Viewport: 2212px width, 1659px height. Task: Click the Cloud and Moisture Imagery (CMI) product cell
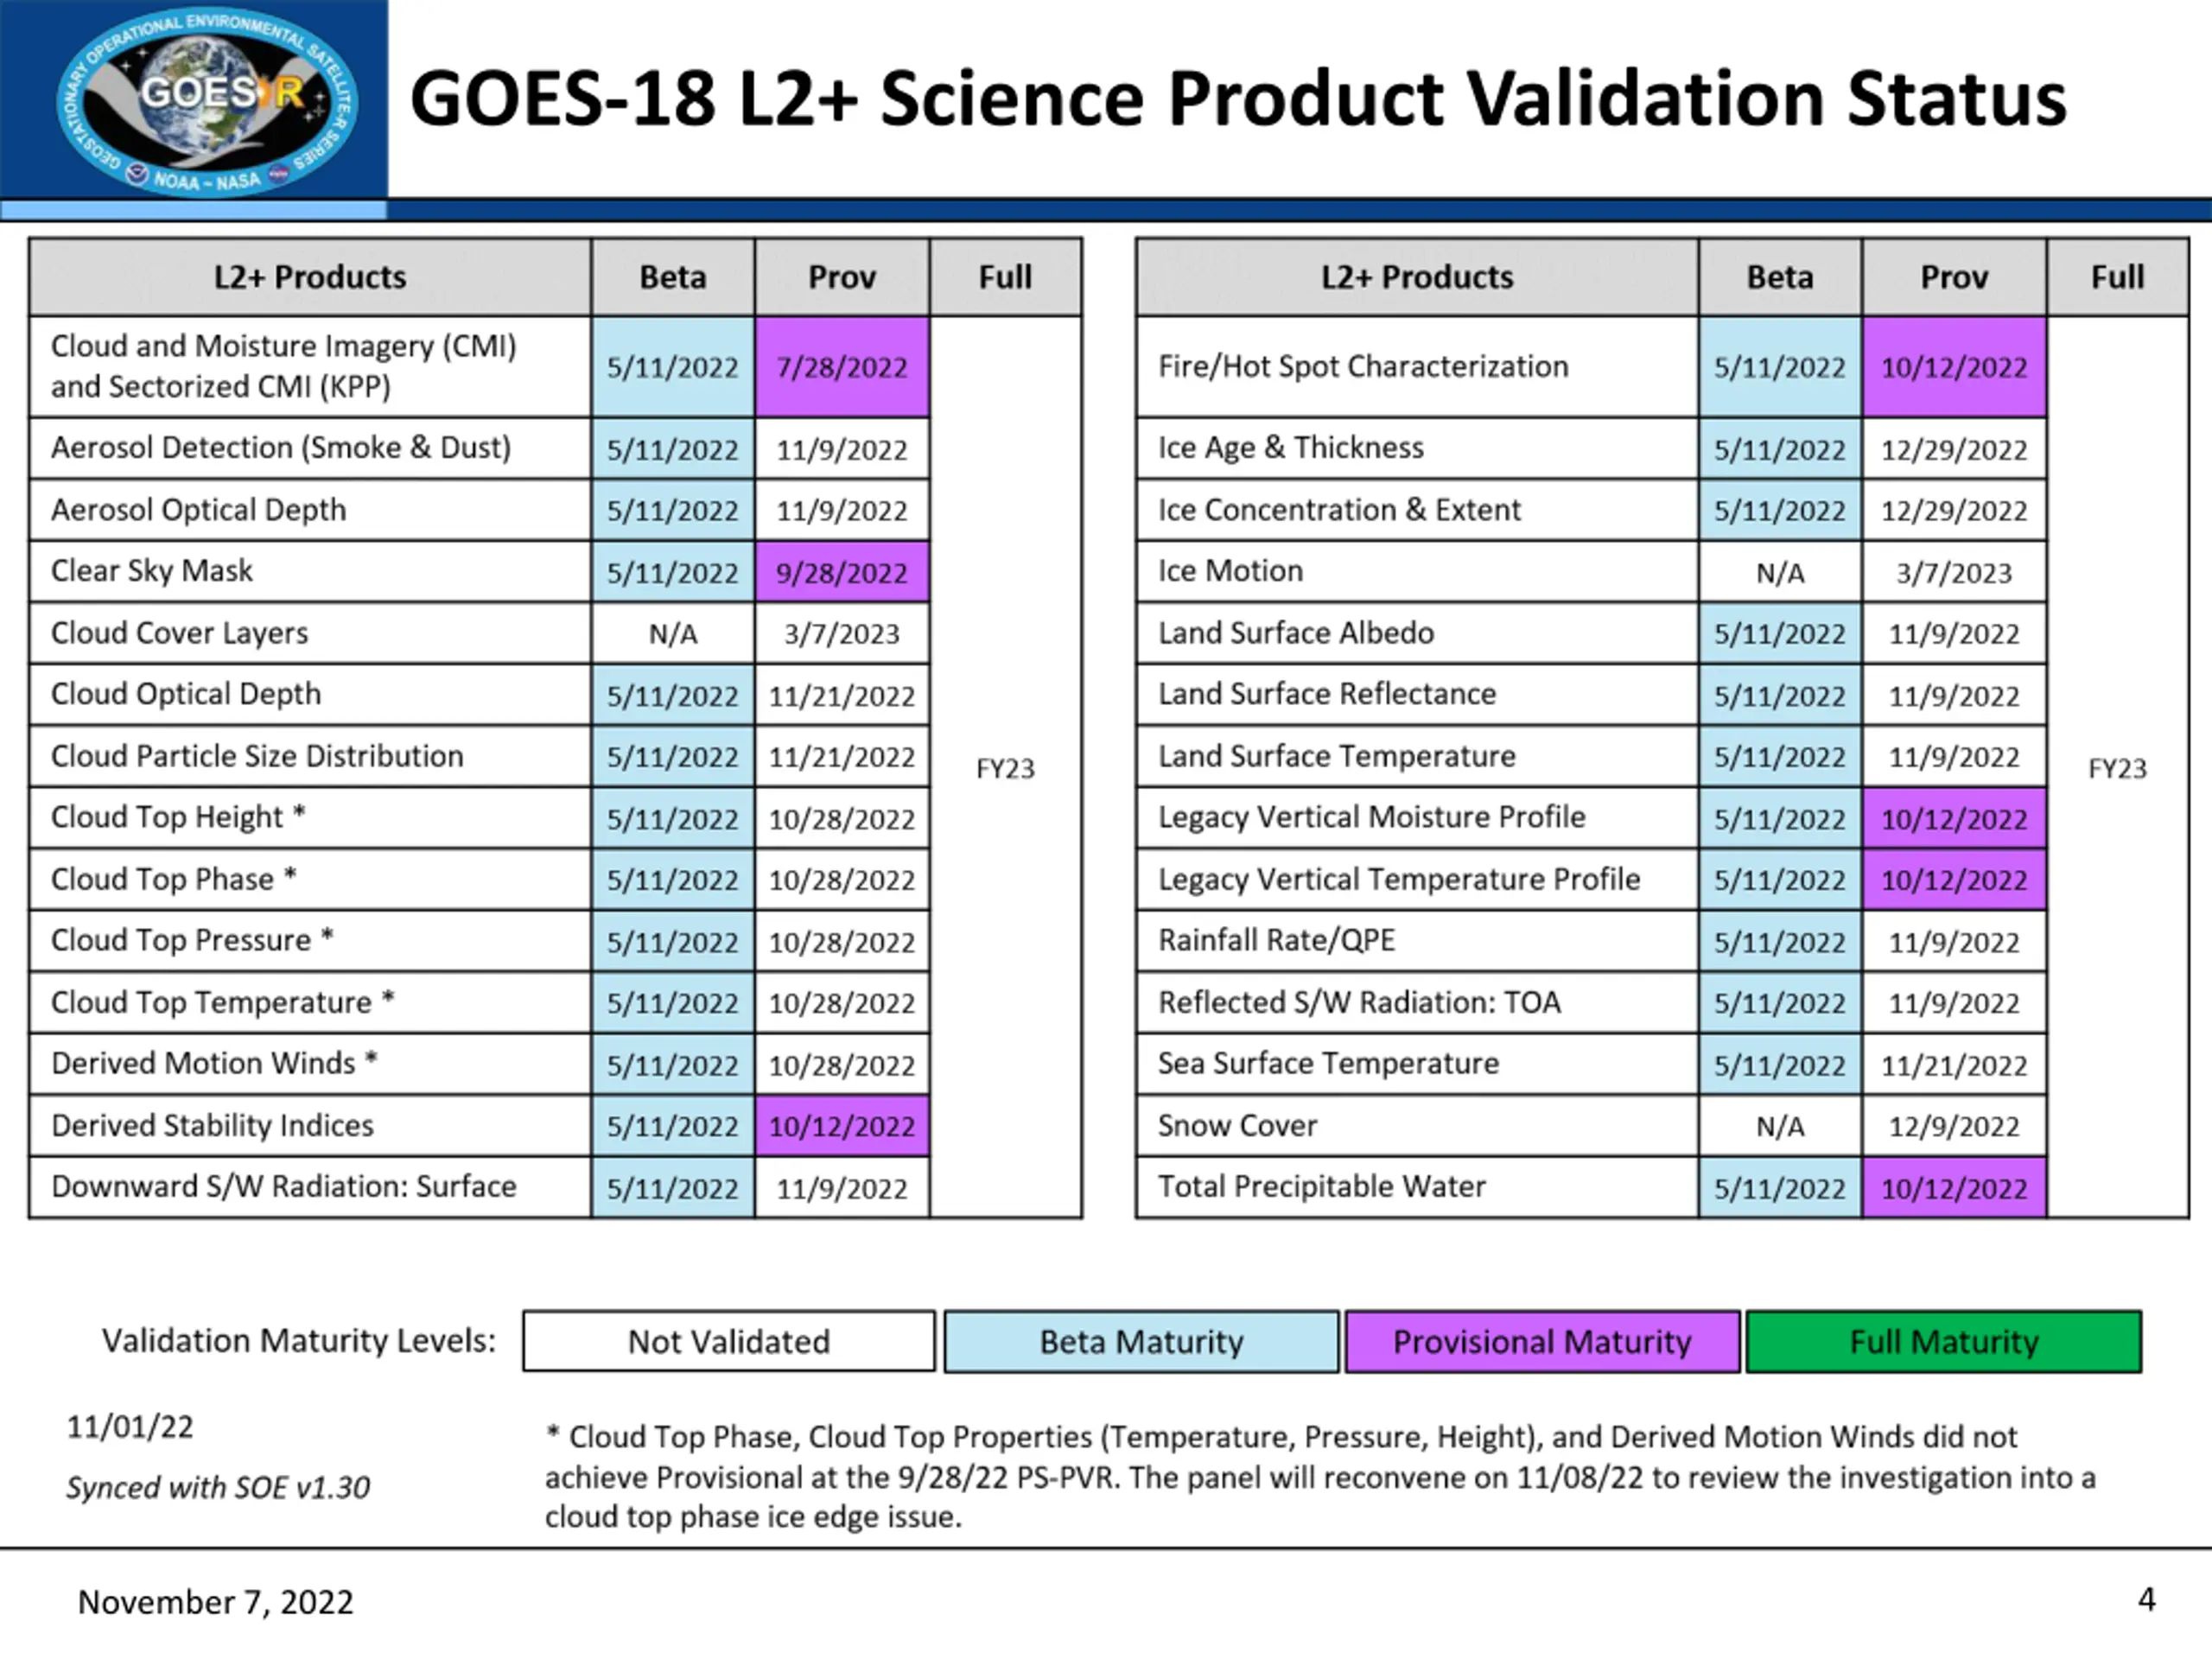click(x=310, y=366)
